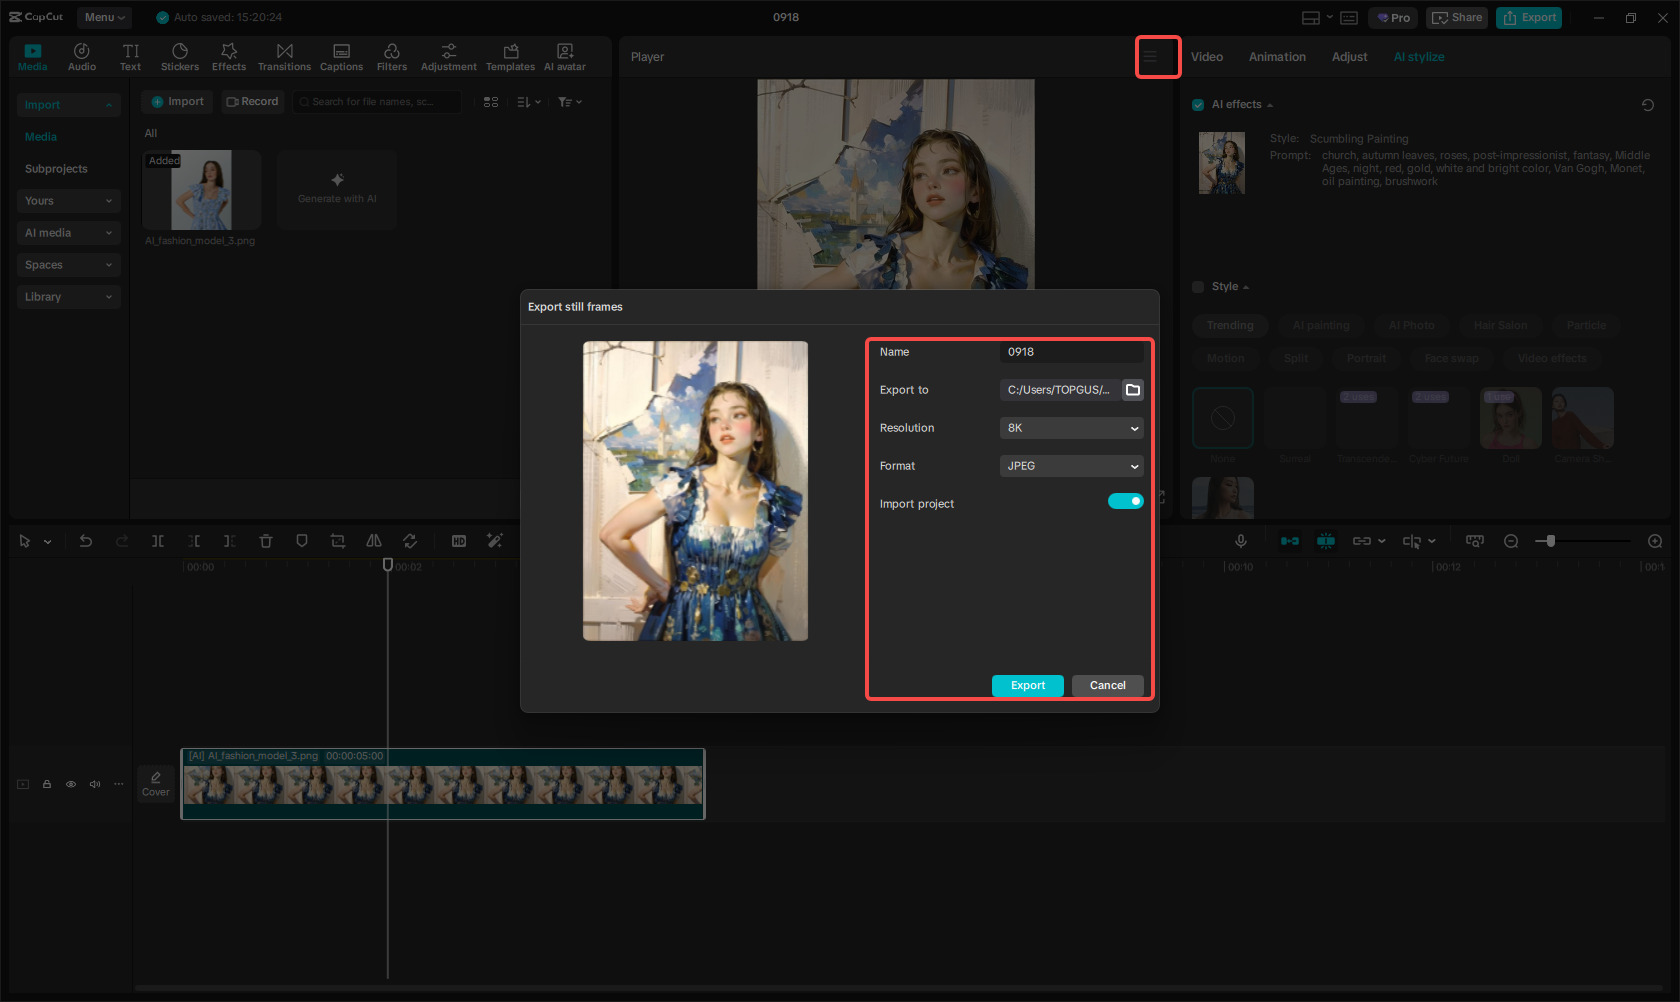The width and height of the screenshot is (1680, 1002).
Task: Click the microphone record voiceover icon
Action: 1240,541
